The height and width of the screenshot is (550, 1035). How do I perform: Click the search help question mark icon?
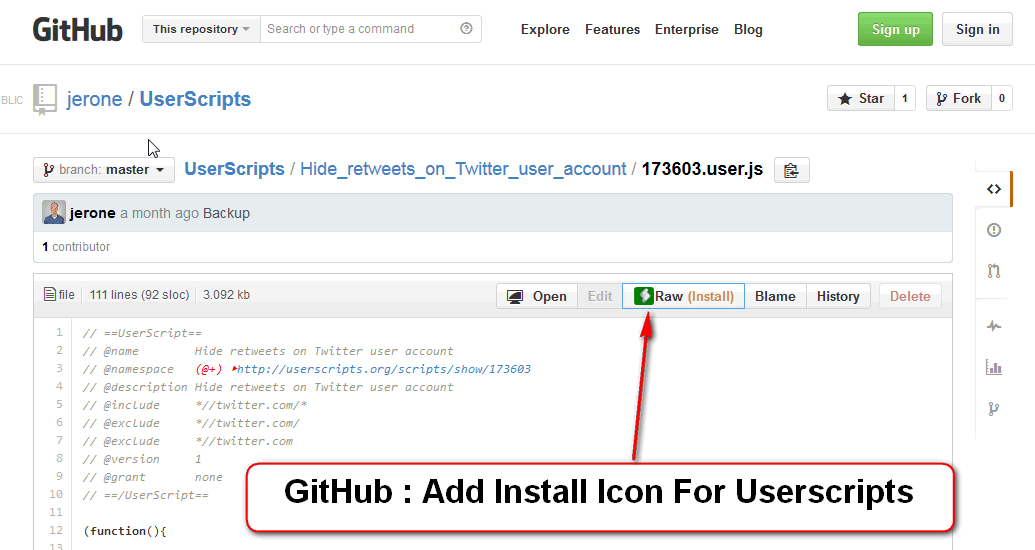point(466,28)
